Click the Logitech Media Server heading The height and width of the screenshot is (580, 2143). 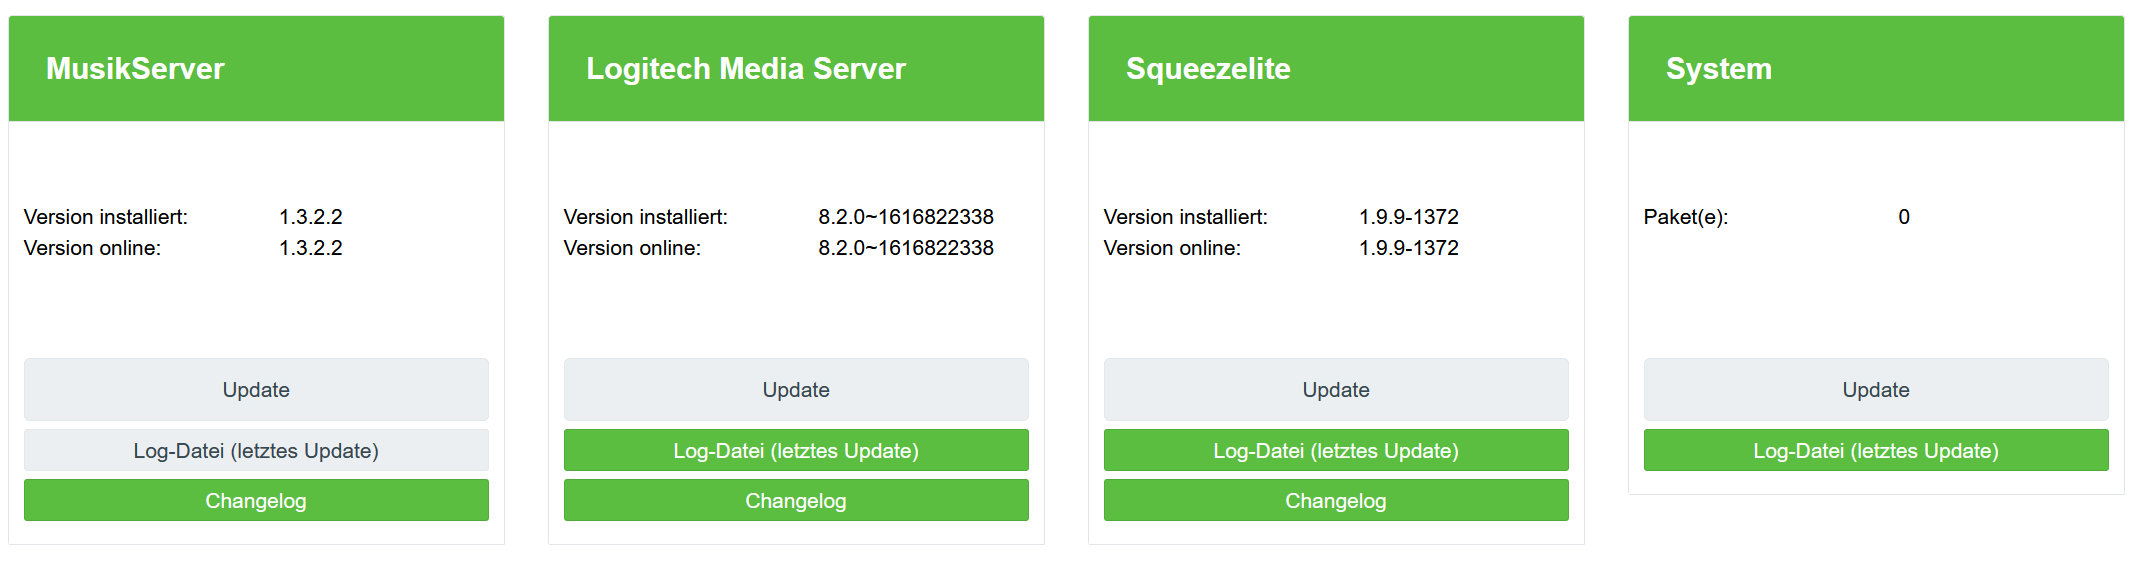tap(746, 69)
